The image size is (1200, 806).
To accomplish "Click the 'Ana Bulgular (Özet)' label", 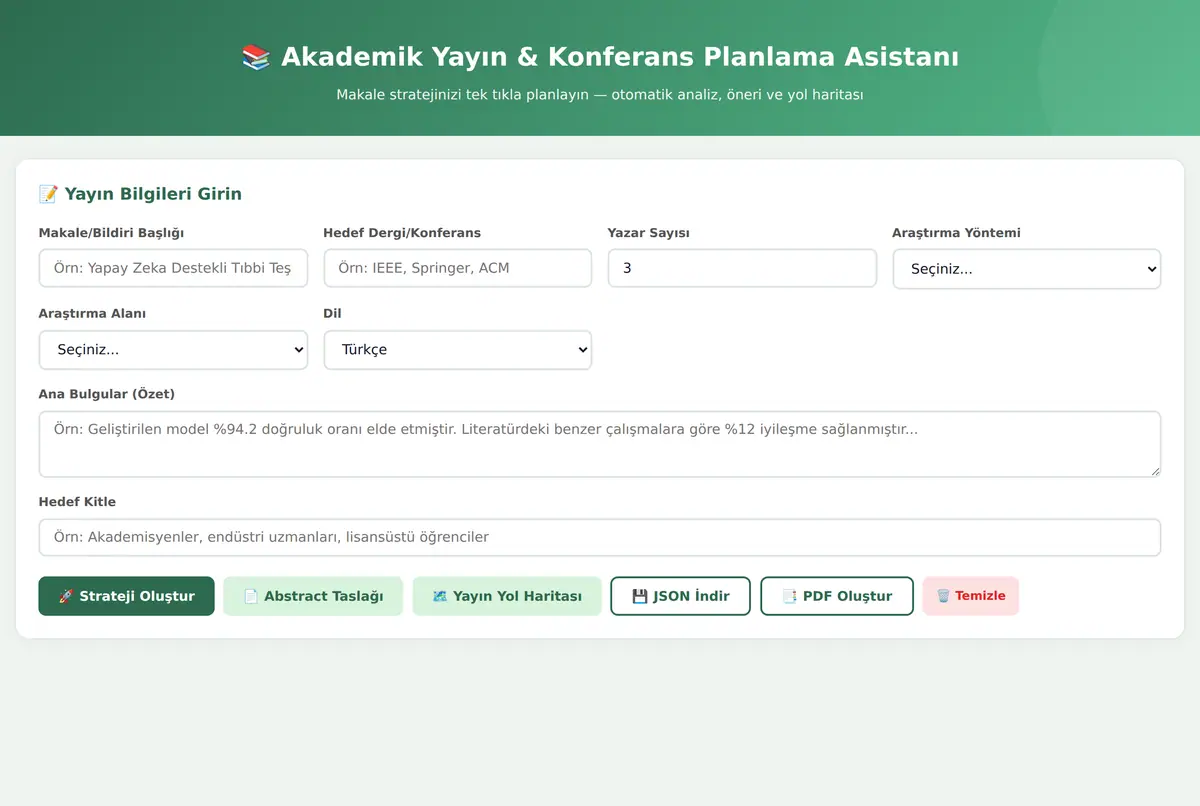I will pos(107,394).
